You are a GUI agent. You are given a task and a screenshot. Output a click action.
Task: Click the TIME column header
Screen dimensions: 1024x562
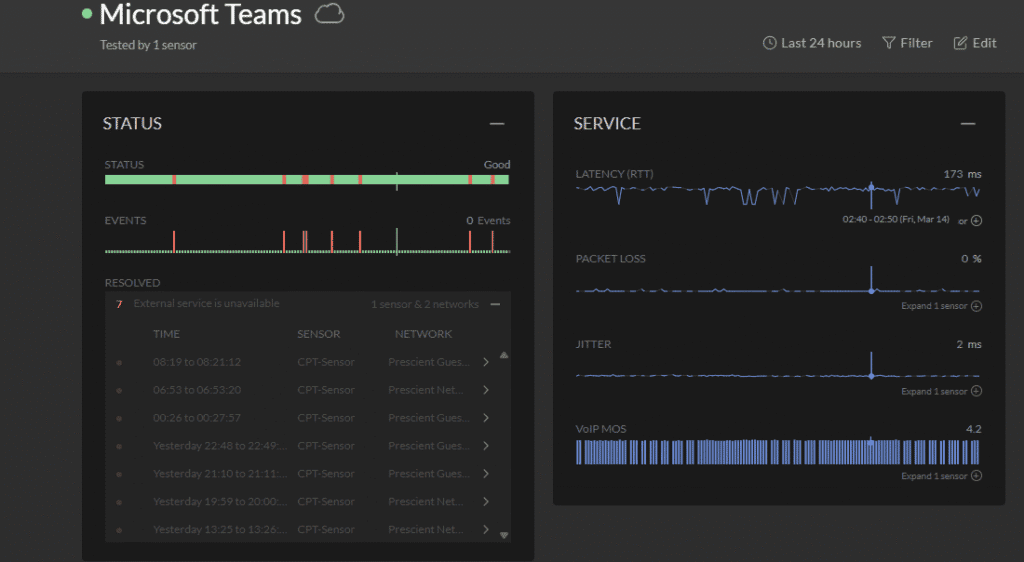point(167,334)
